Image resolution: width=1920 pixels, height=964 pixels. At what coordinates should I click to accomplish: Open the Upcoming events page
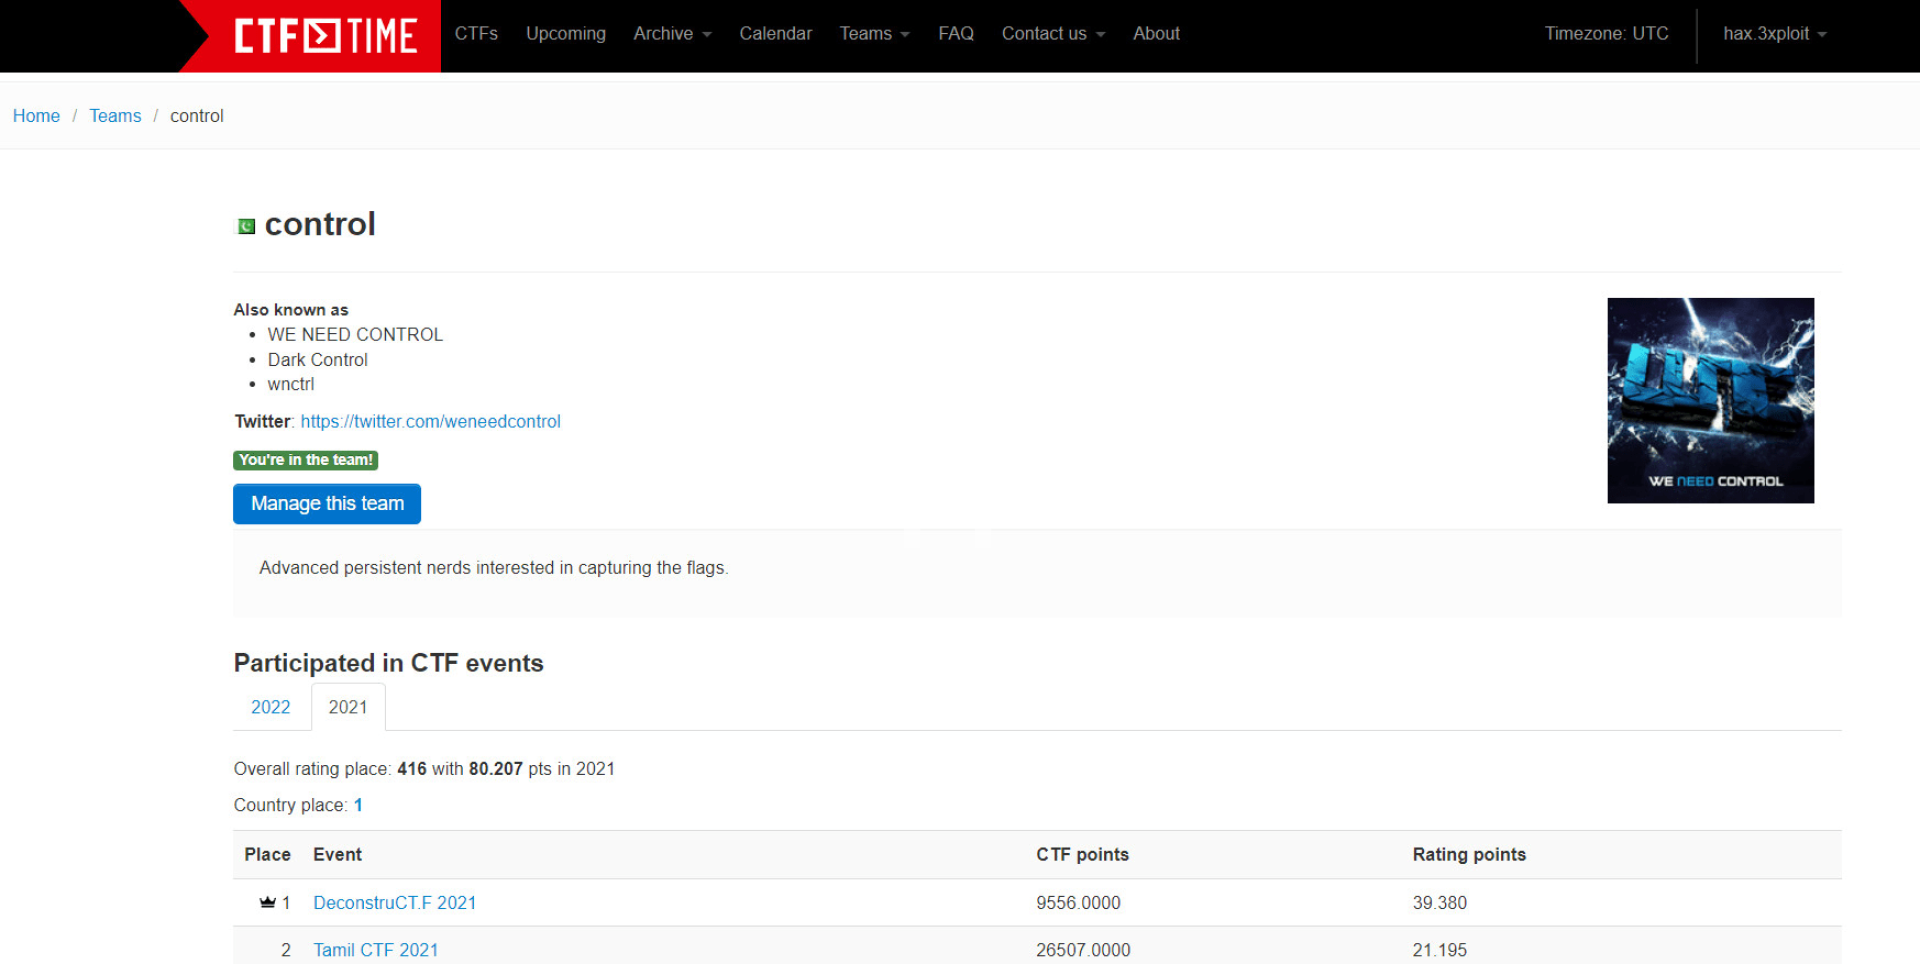point(566,34)
